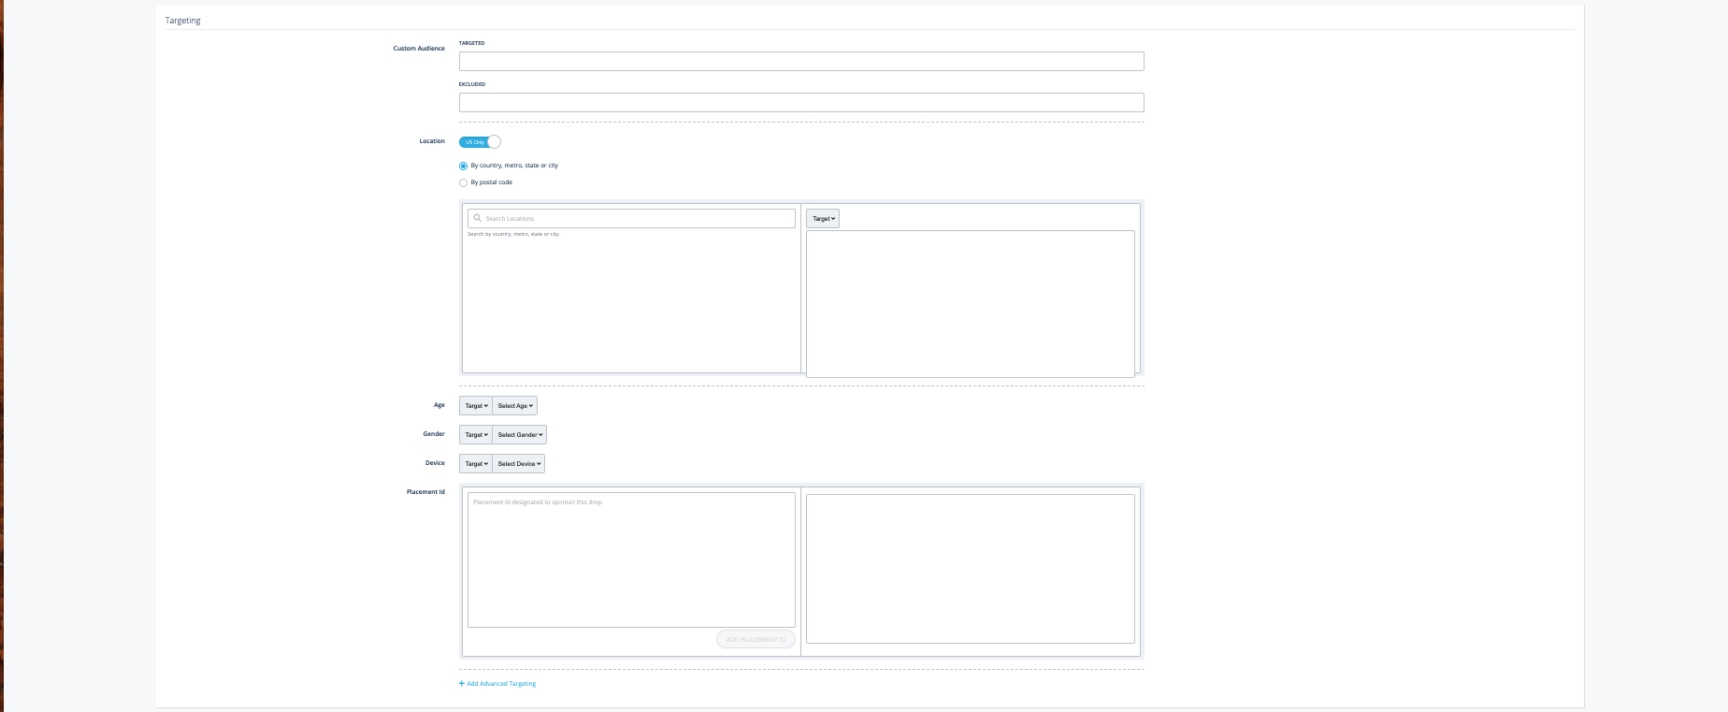
Task: Expand the Select Gender dropdown
Action: (520, 435)
